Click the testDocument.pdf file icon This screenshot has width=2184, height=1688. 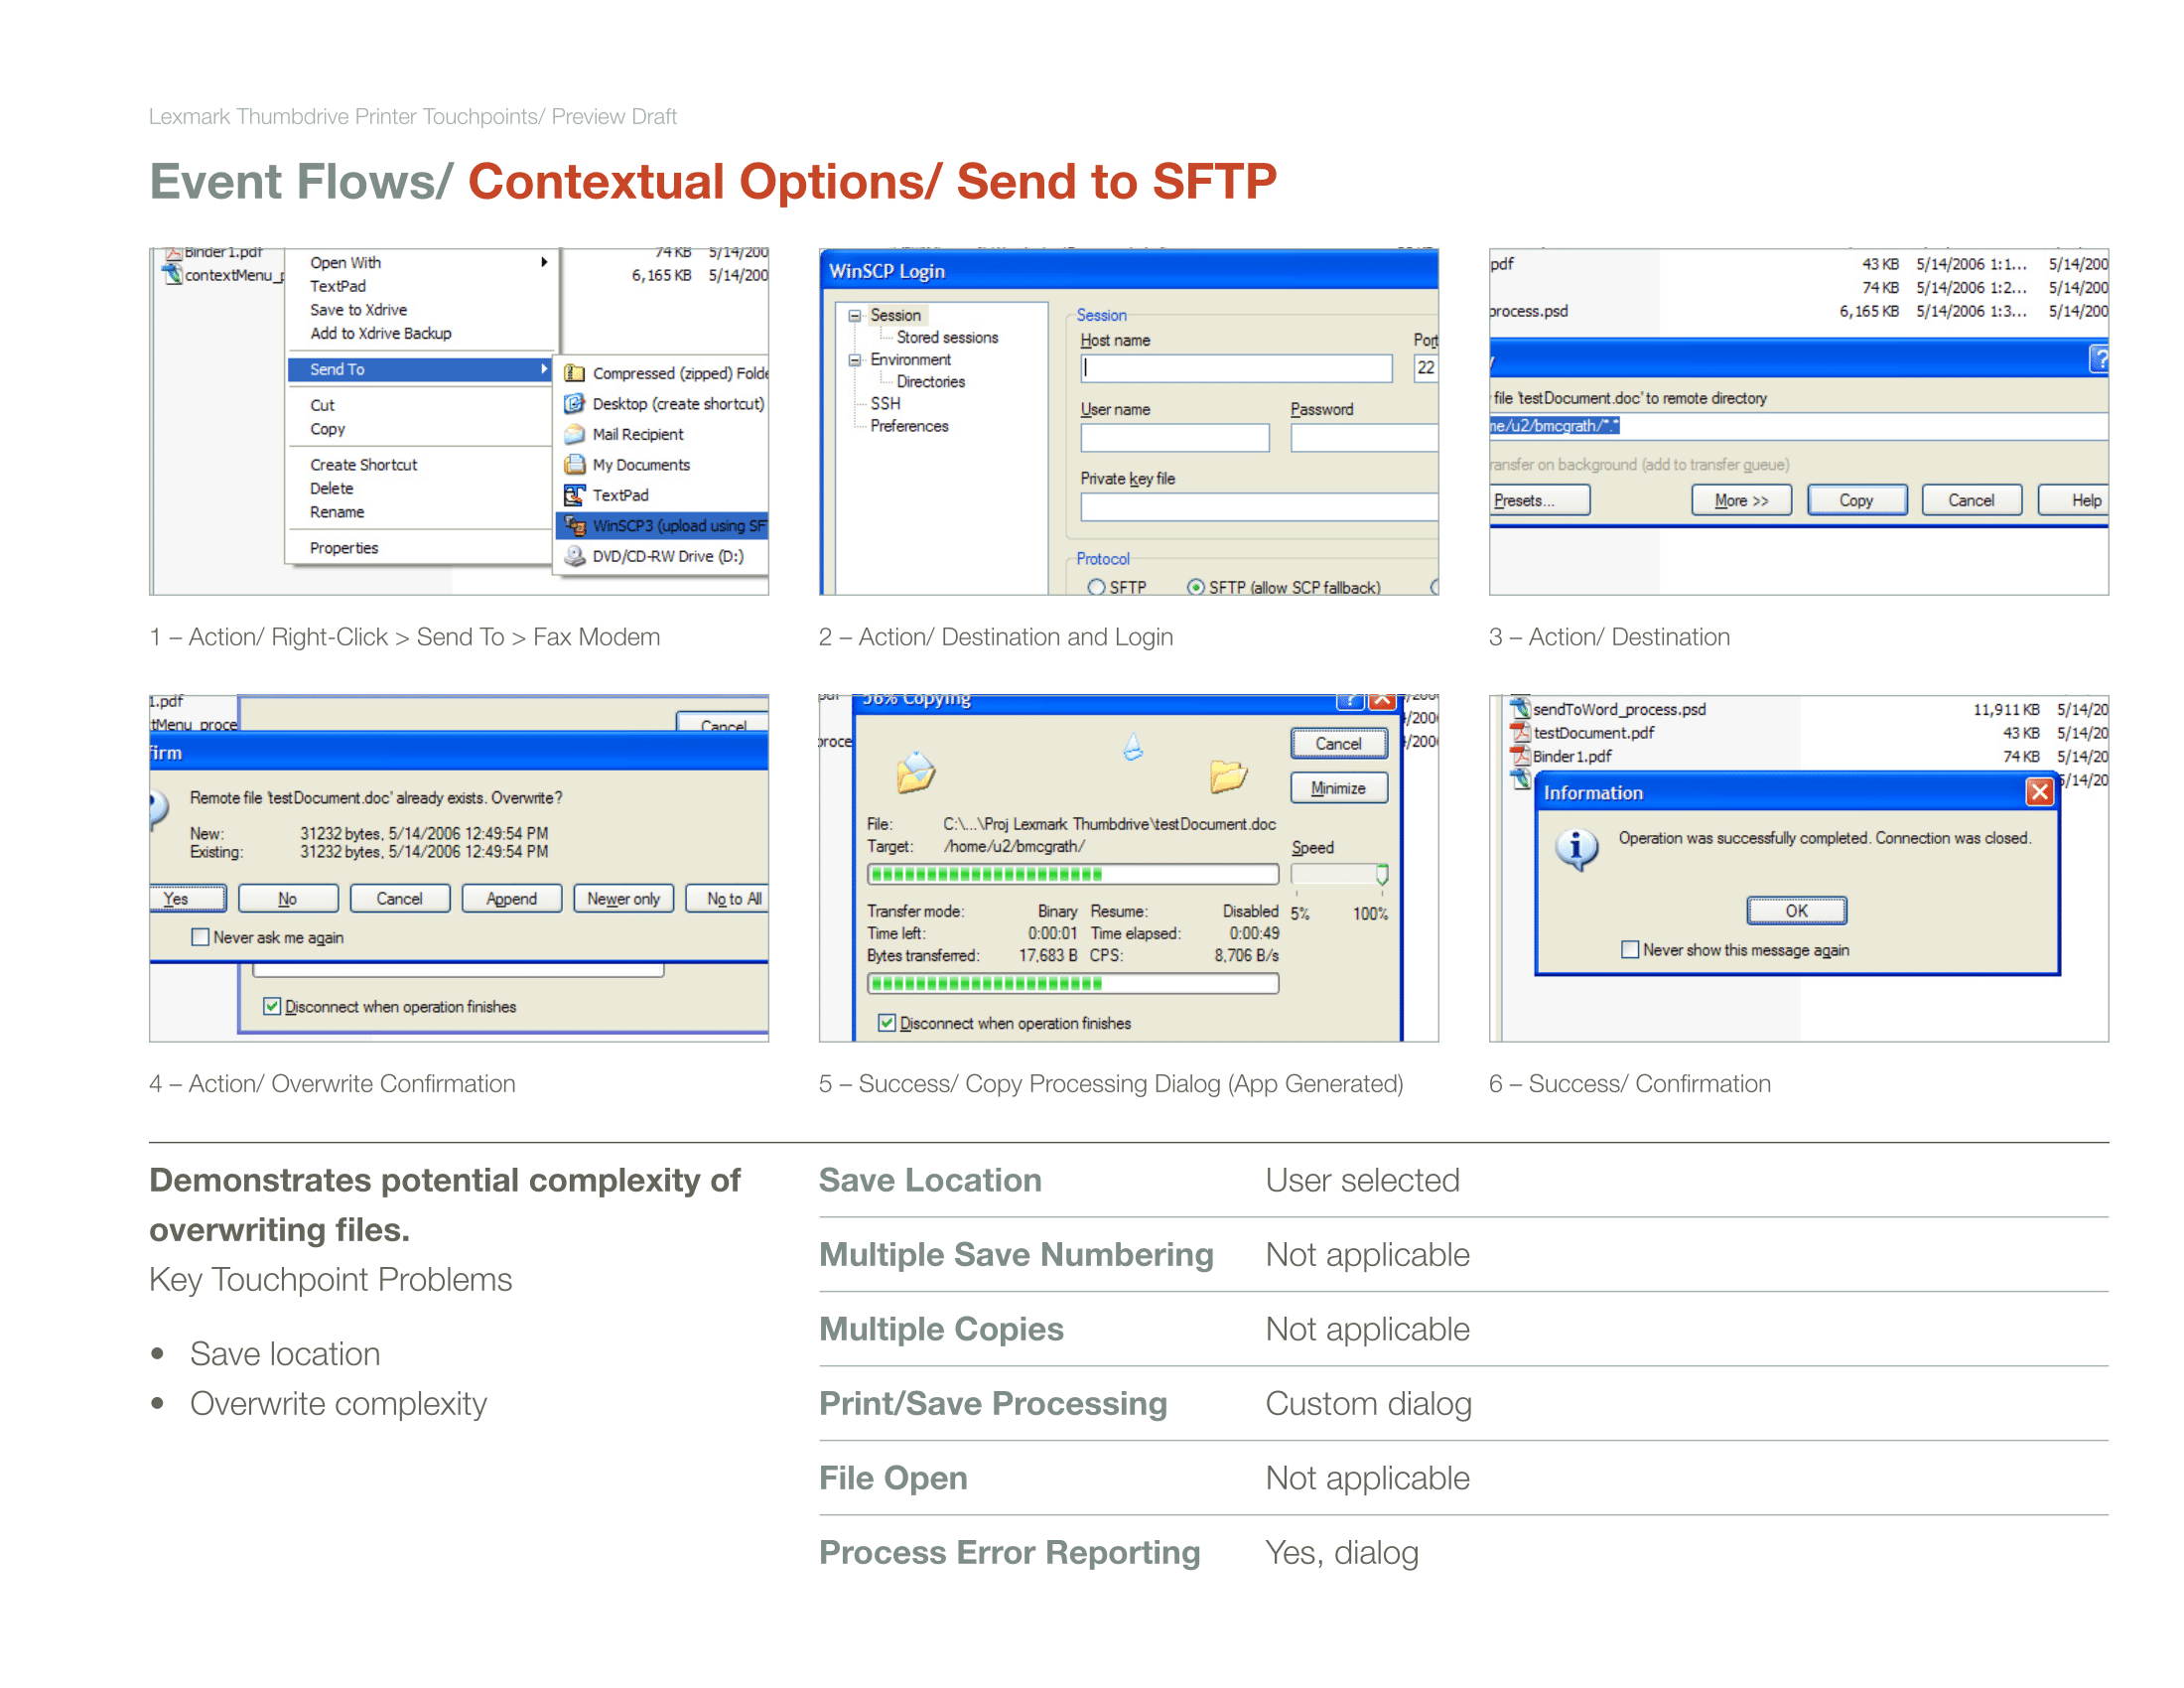tap(1520, 733)
